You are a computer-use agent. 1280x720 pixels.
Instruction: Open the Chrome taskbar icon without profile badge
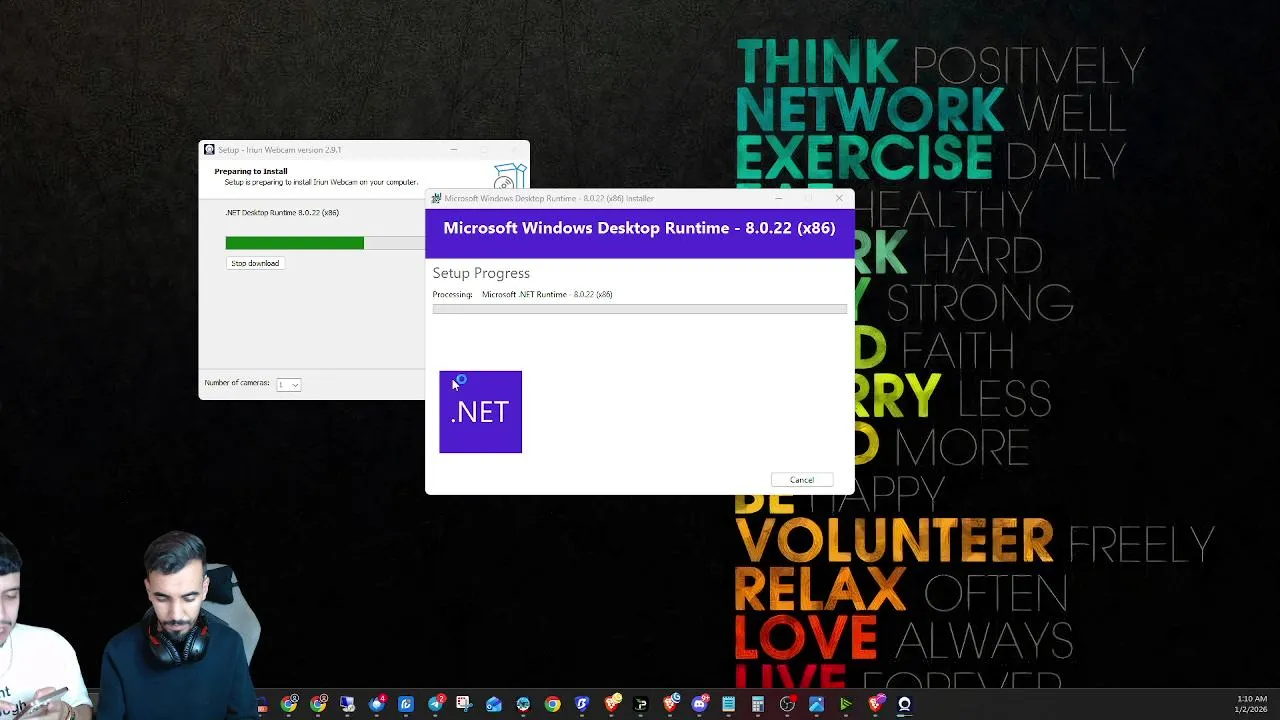tap(553, 704)
